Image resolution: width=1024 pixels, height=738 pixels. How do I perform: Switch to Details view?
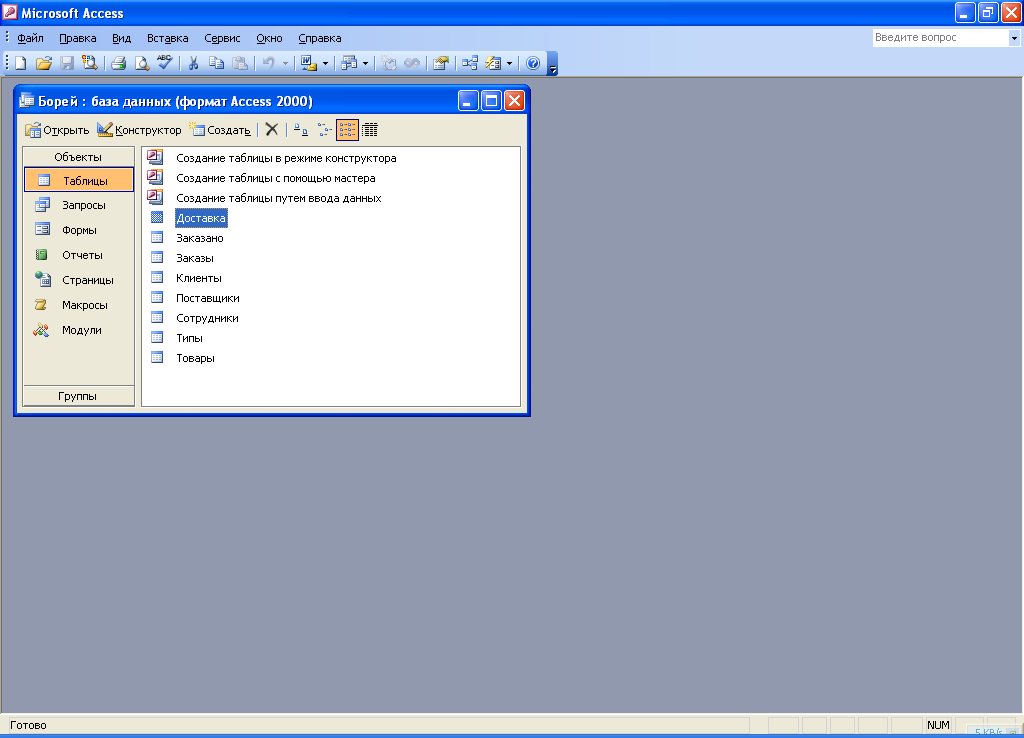(370, 130)
